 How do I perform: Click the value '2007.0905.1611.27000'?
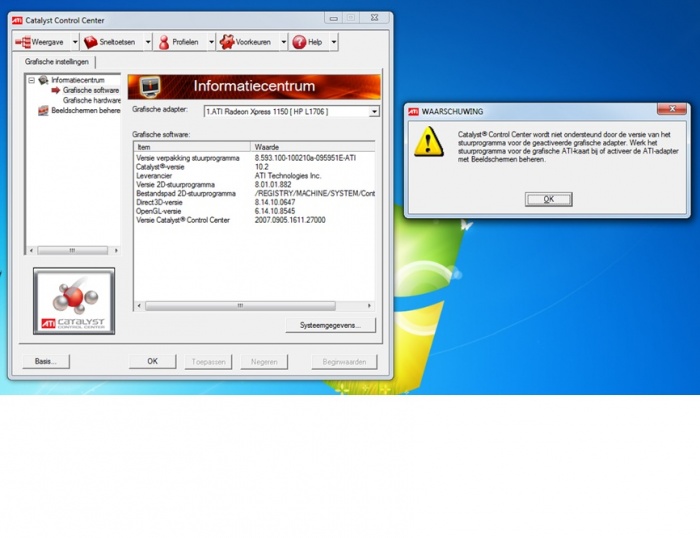coord(290,220)
